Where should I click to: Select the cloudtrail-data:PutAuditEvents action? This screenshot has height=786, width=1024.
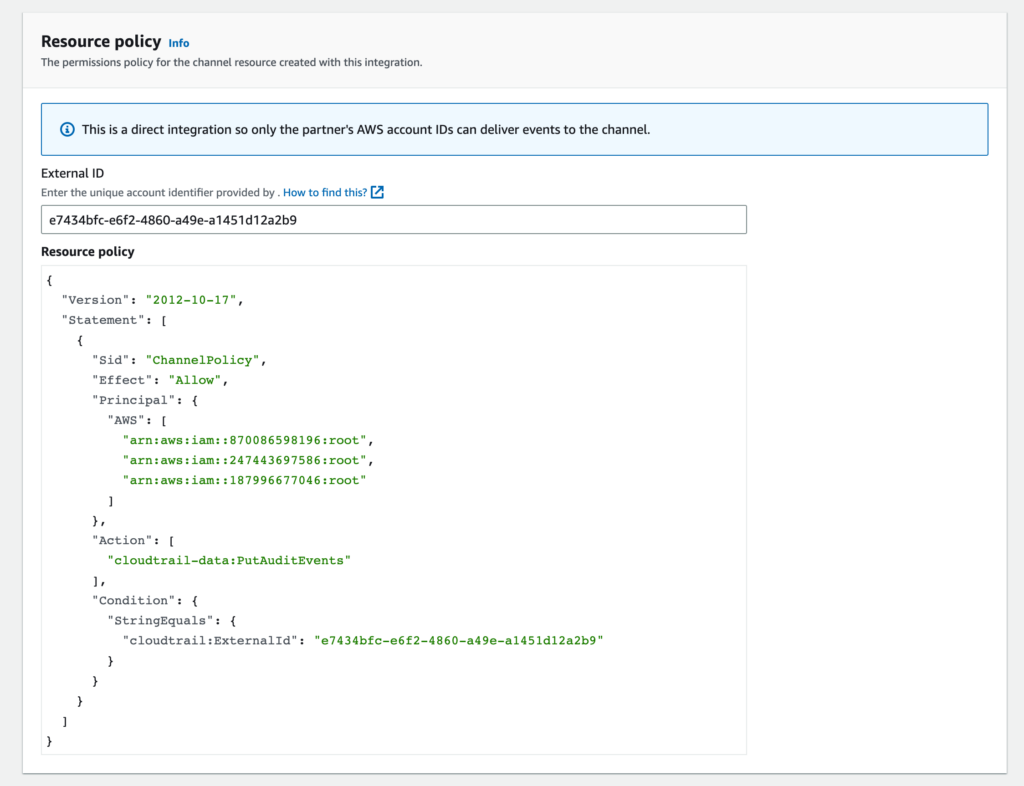229,561
